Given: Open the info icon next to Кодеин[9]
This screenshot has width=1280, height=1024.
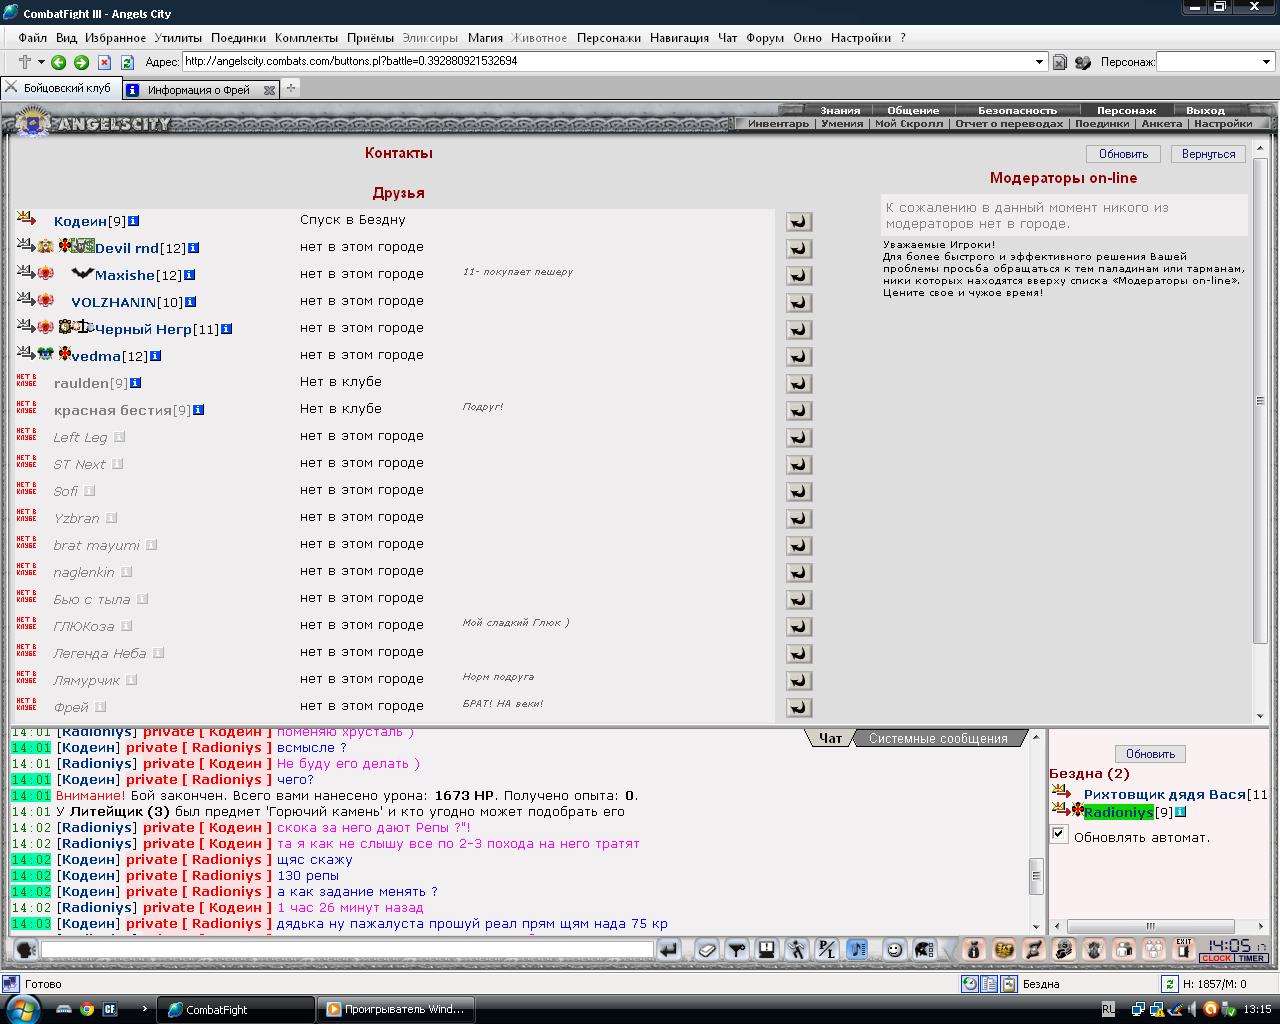Looking at the screenshot, I should [133, 221].
